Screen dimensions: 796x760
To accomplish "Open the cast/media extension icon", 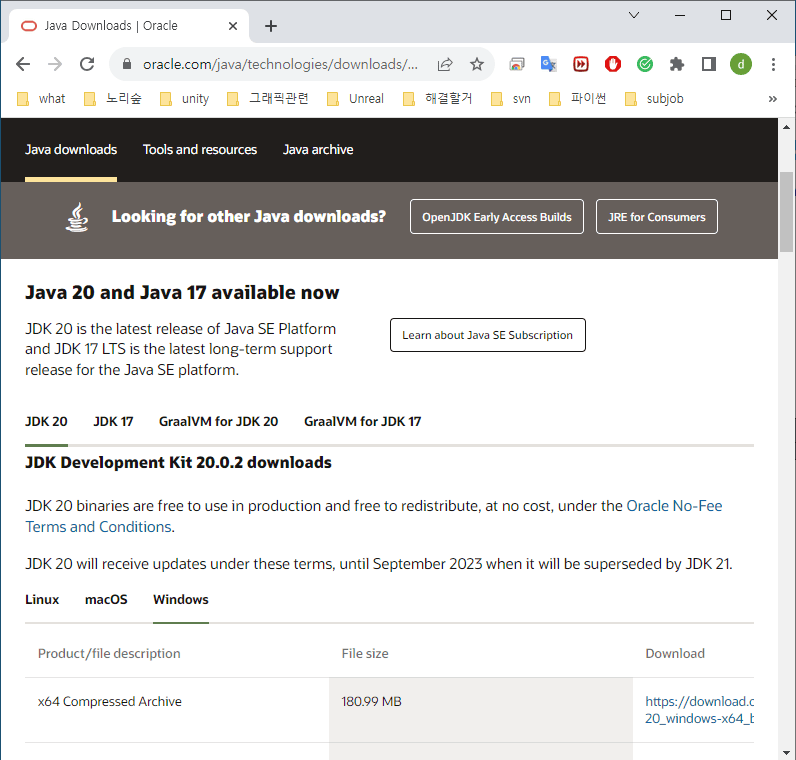I will point(517,64).
